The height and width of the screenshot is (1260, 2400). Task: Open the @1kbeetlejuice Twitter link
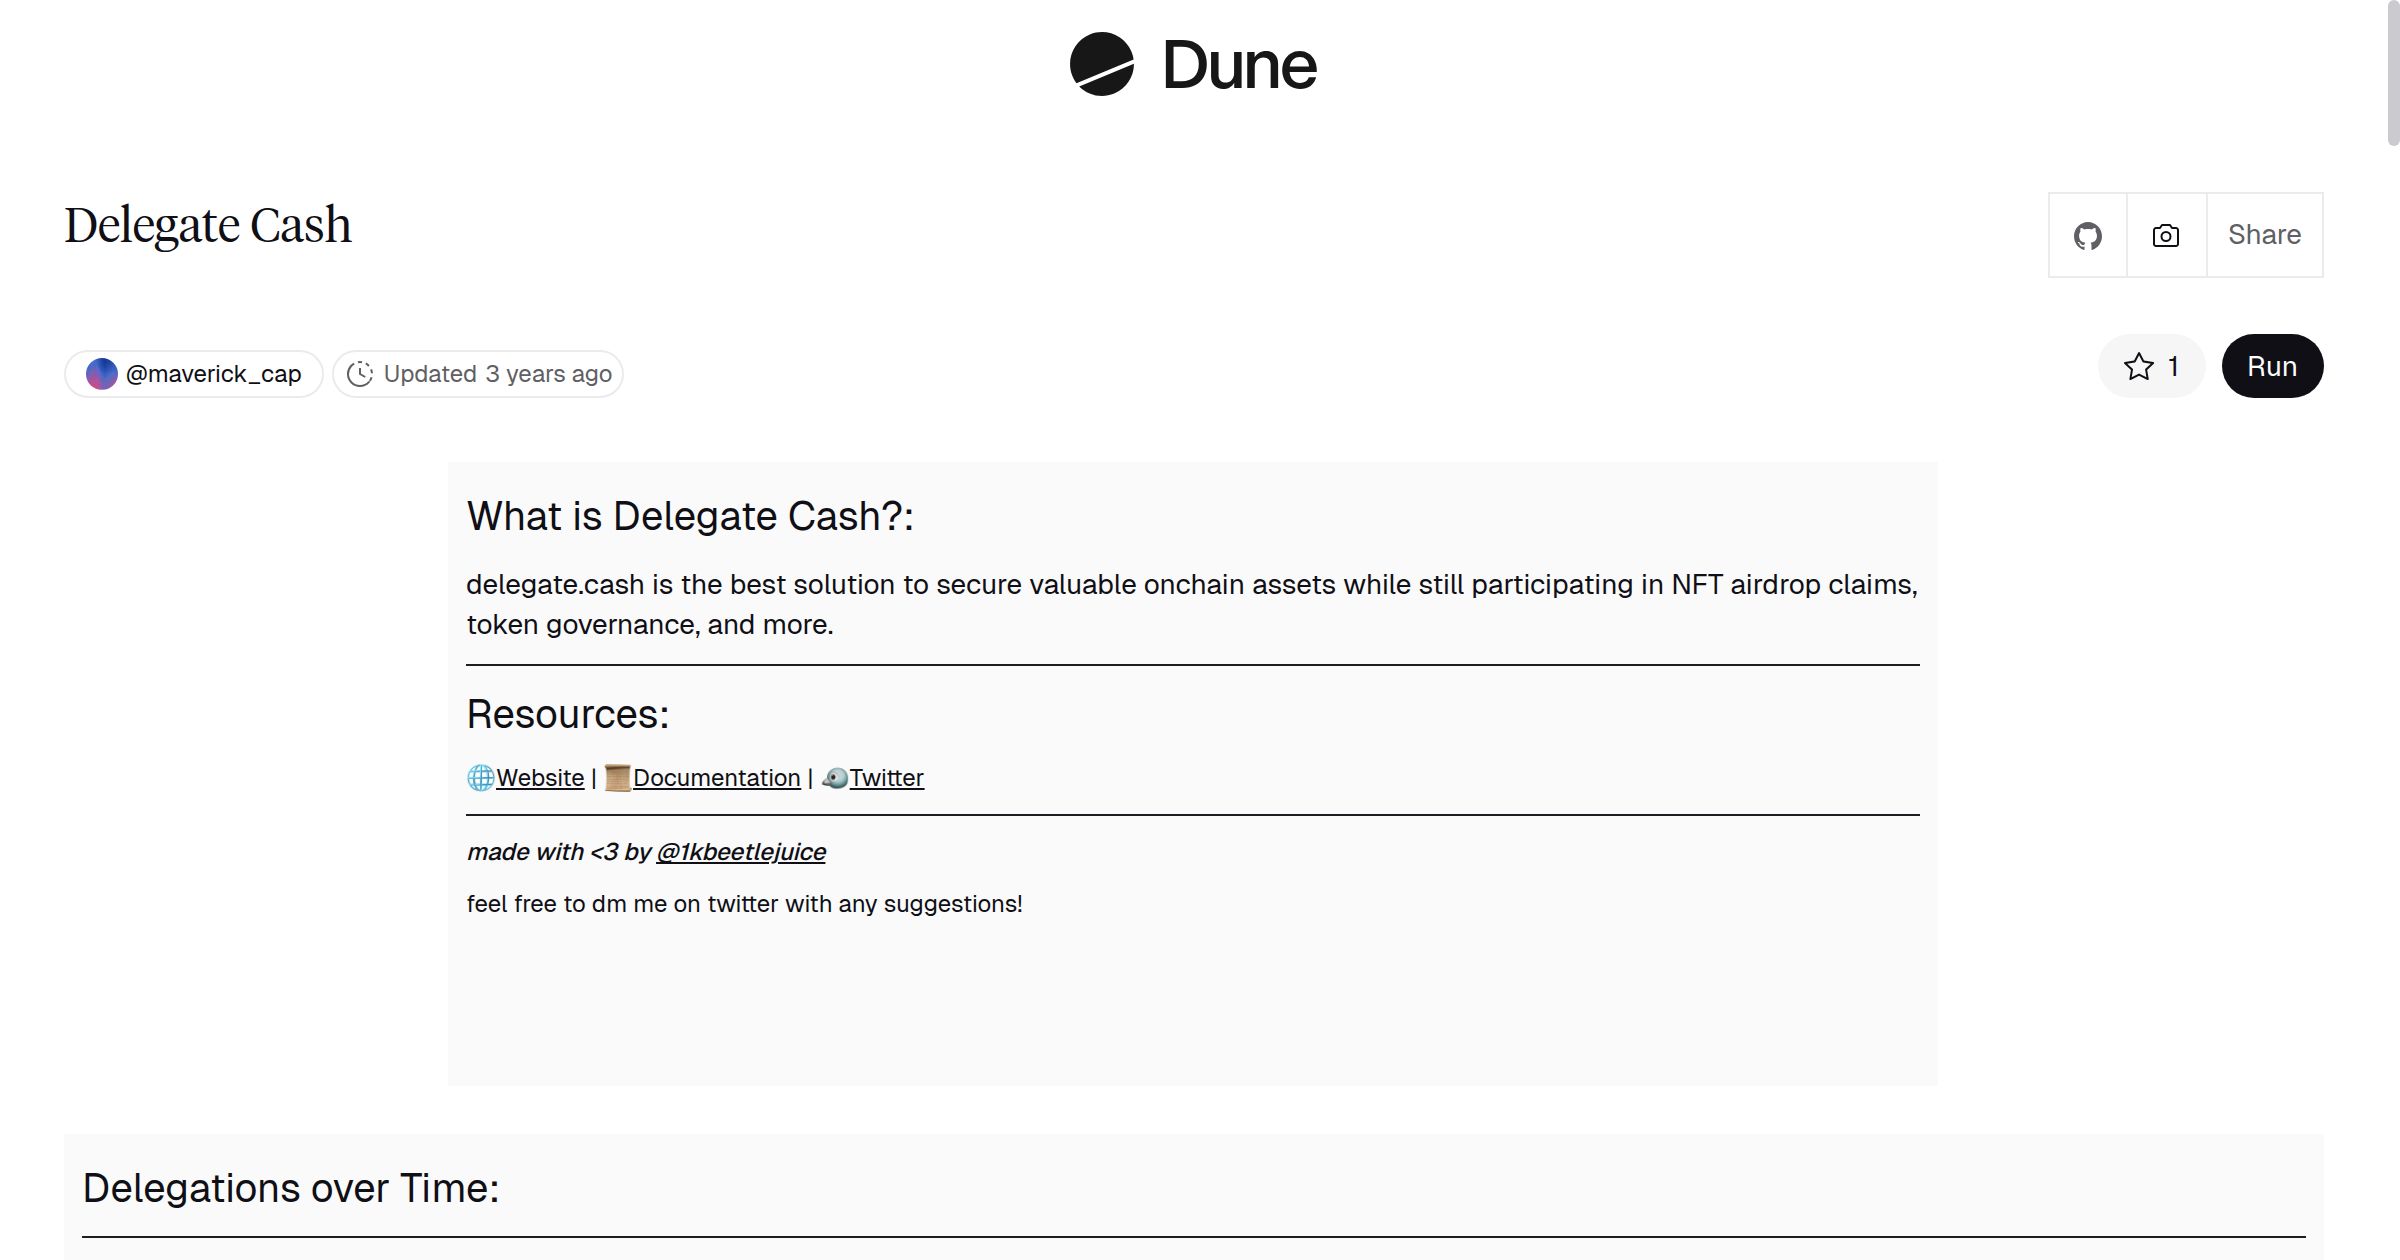click(741, 851)
